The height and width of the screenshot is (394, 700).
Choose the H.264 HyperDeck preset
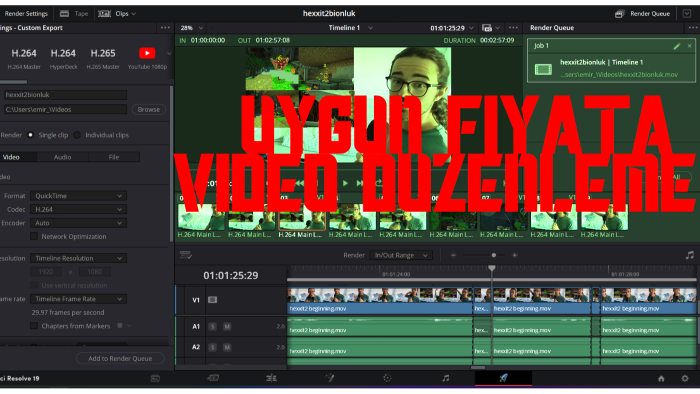click(63, 58)
